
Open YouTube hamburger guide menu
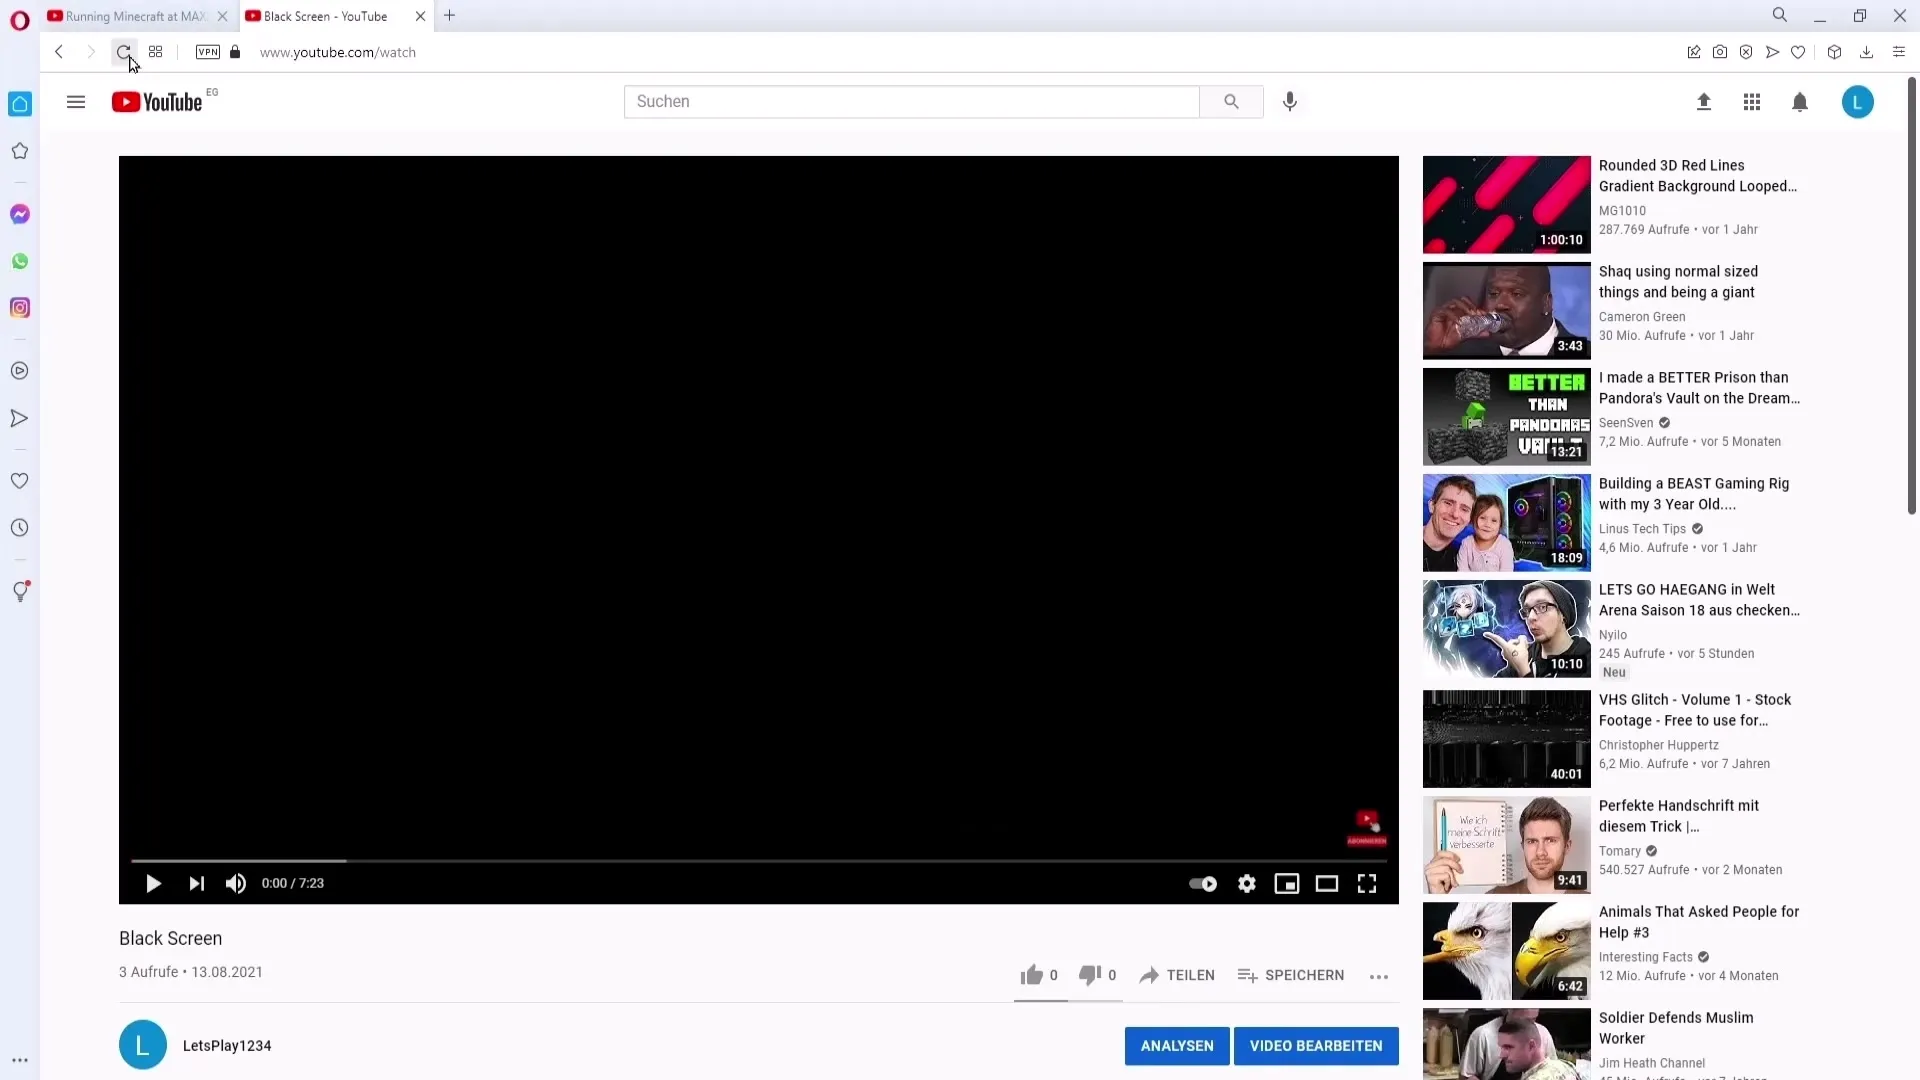point(76,102)
